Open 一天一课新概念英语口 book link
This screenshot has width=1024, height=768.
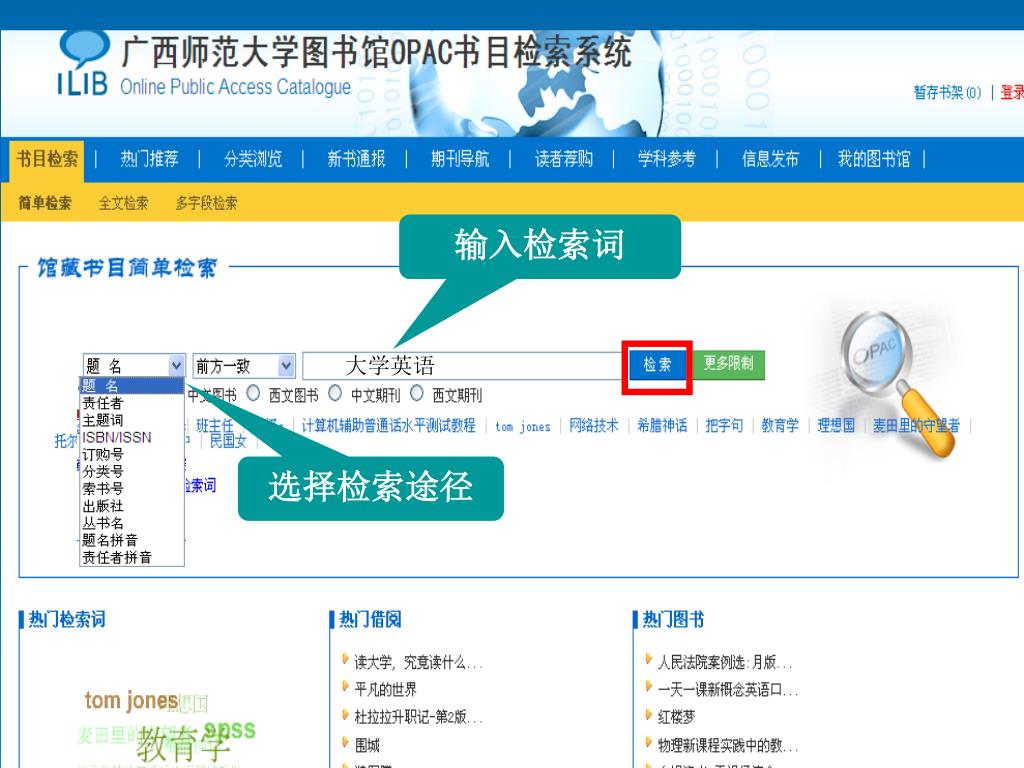(x=728, y=690)
